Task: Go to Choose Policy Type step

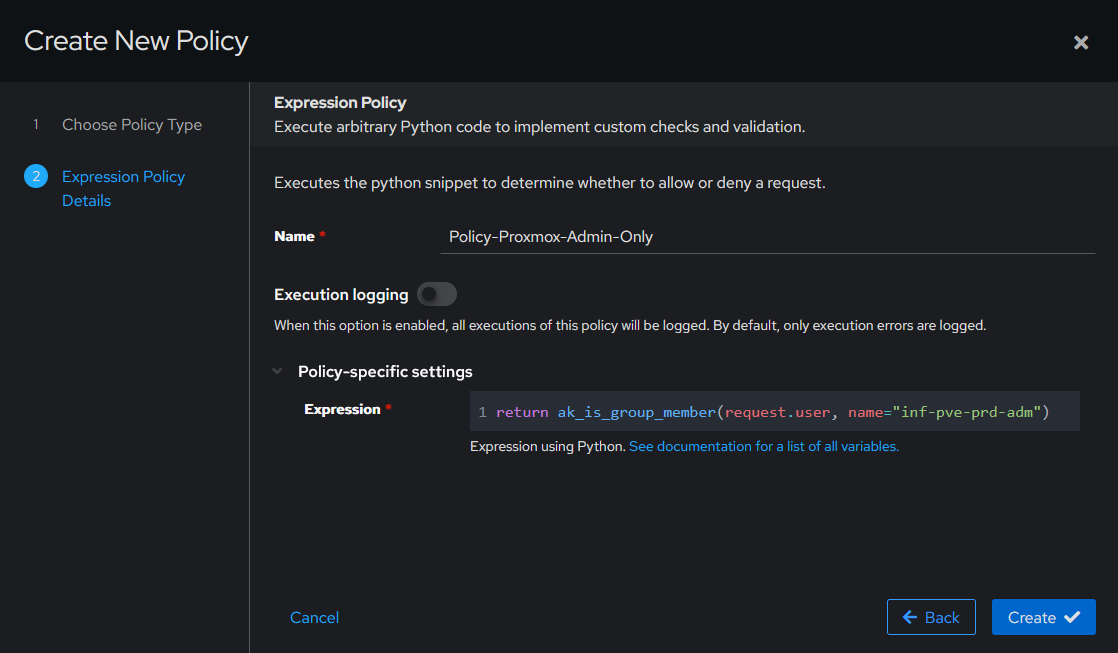Action: pyautogui.click(x=132, y=125)
